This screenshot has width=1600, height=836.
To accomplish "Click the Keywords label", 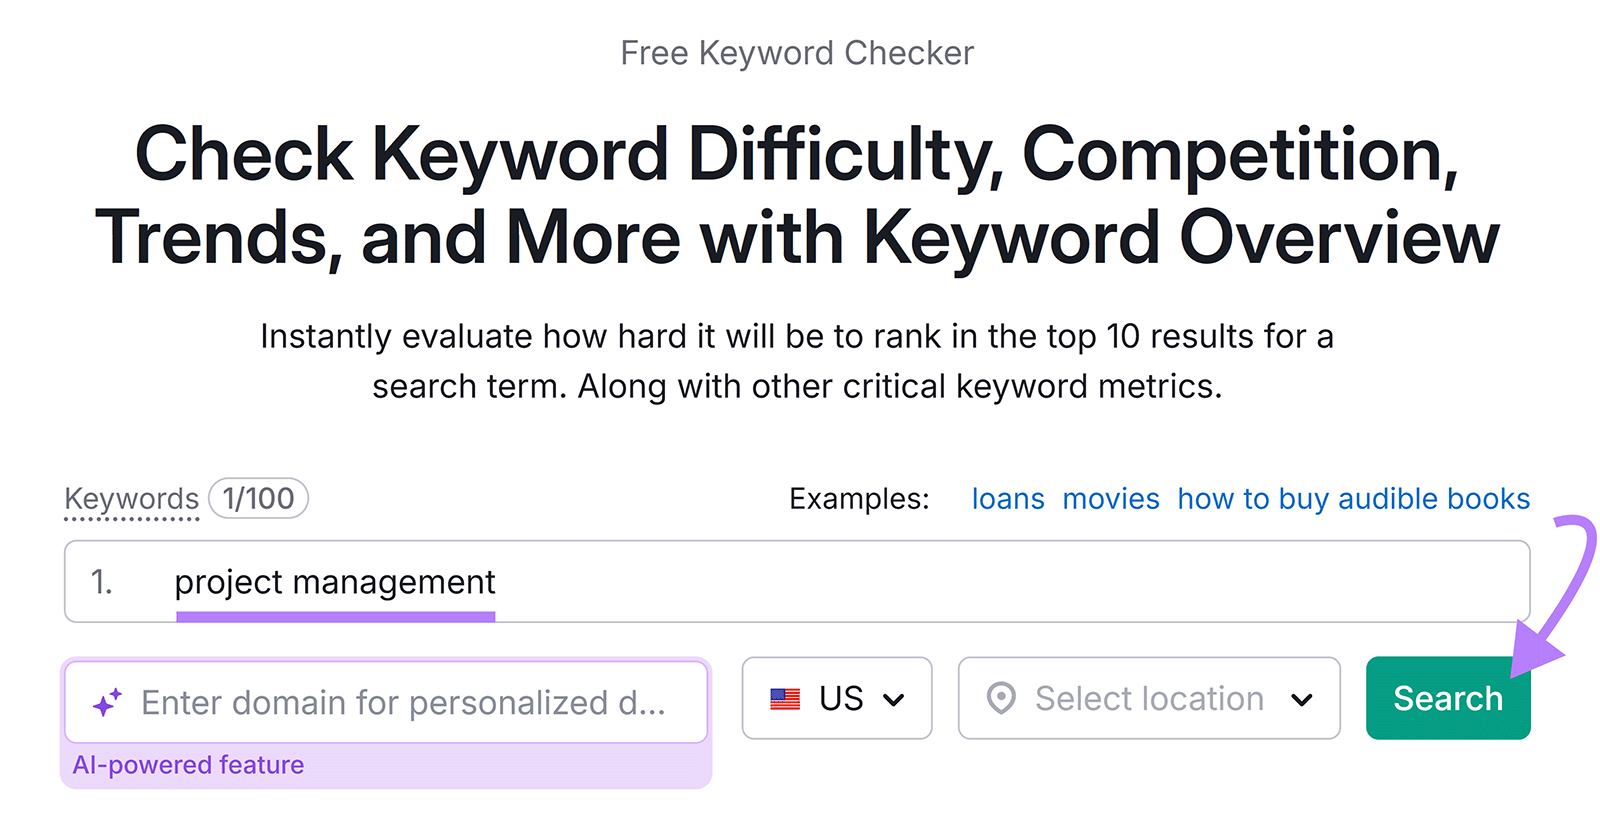I will click(131, 497).
